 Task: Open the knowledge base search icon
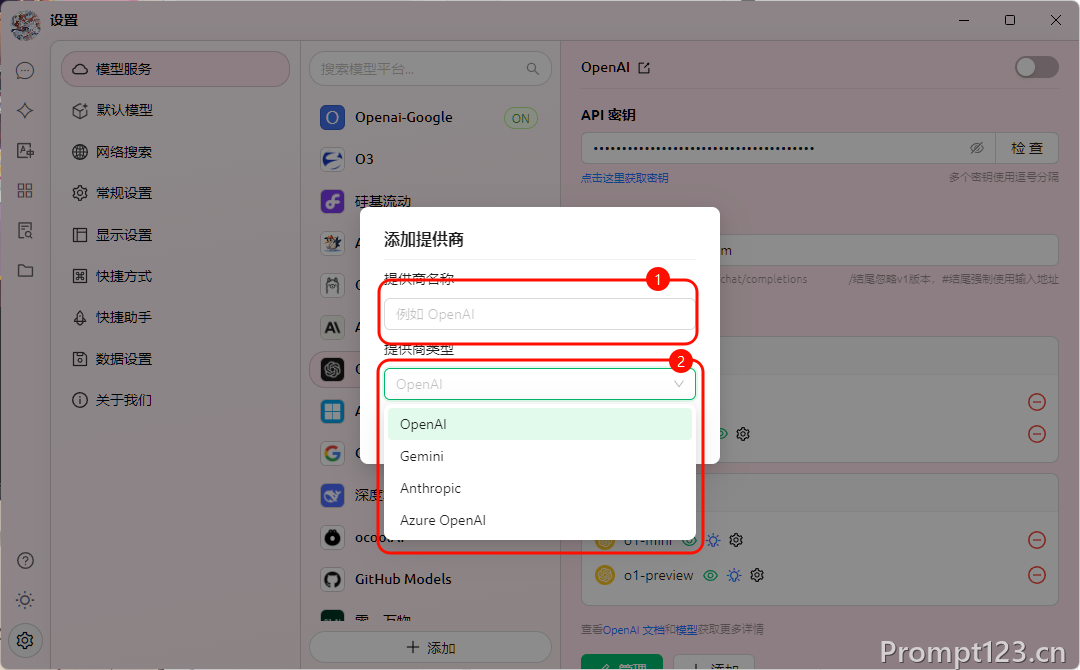coord(25,231)
